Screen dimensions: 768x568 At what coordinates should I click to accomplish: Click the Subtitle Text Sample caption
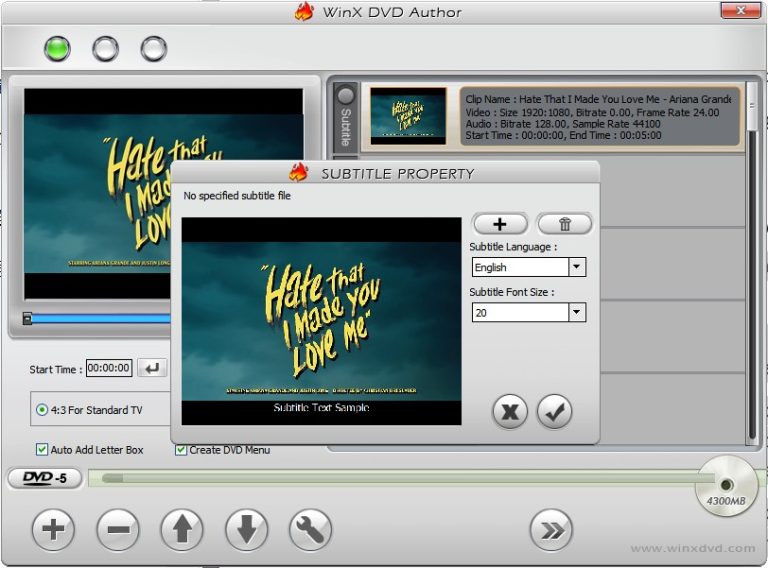coord(321,407)
